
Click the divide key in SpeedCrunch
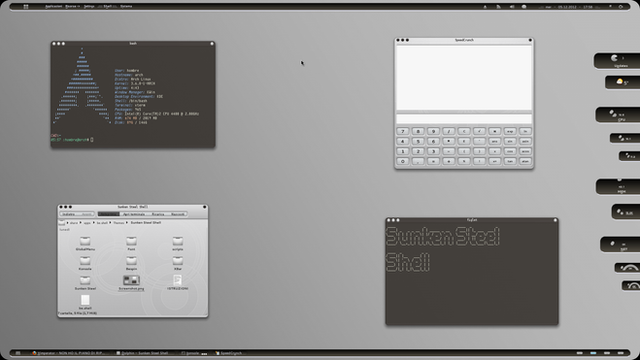tap(449, 131)
